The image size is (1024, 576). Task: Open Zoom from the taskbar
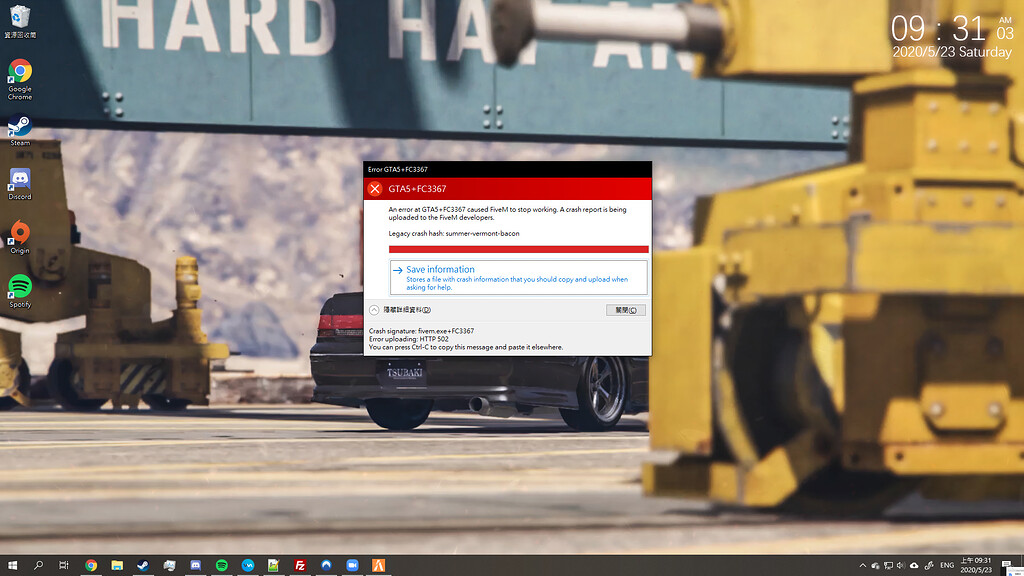tap(352, 566)
